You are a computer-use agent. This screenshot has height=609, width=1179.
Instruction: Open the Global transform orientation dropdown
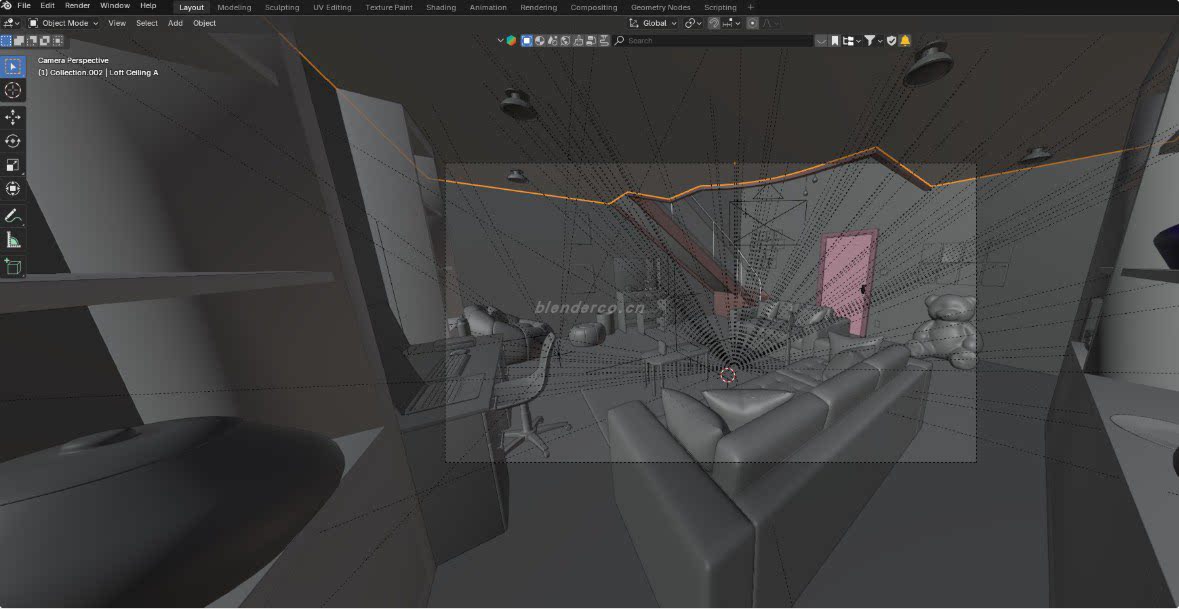(x=652, y=23)
